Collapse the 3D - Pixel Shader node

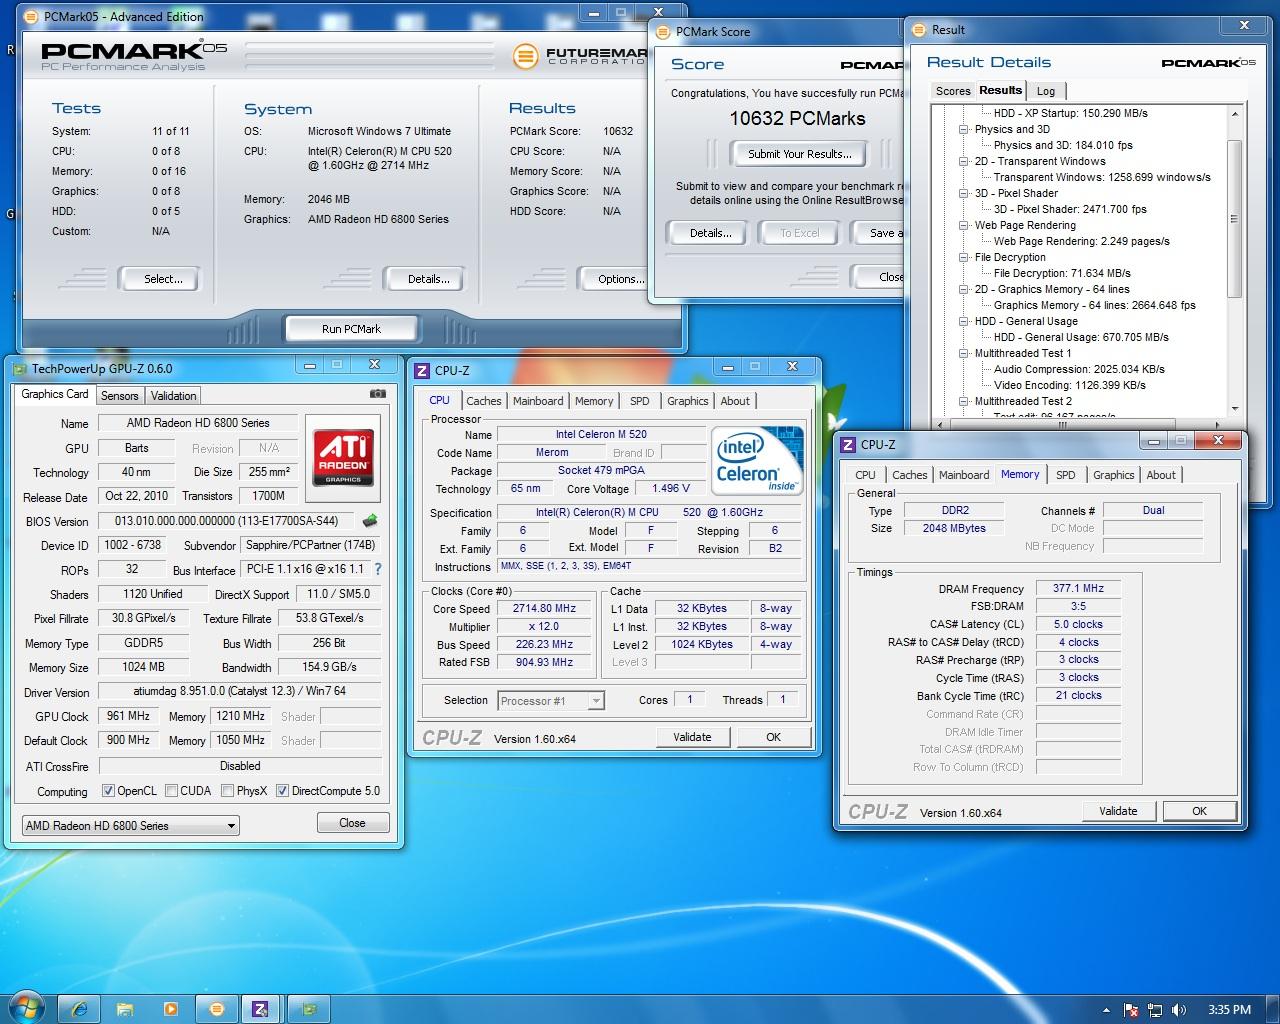963,193
